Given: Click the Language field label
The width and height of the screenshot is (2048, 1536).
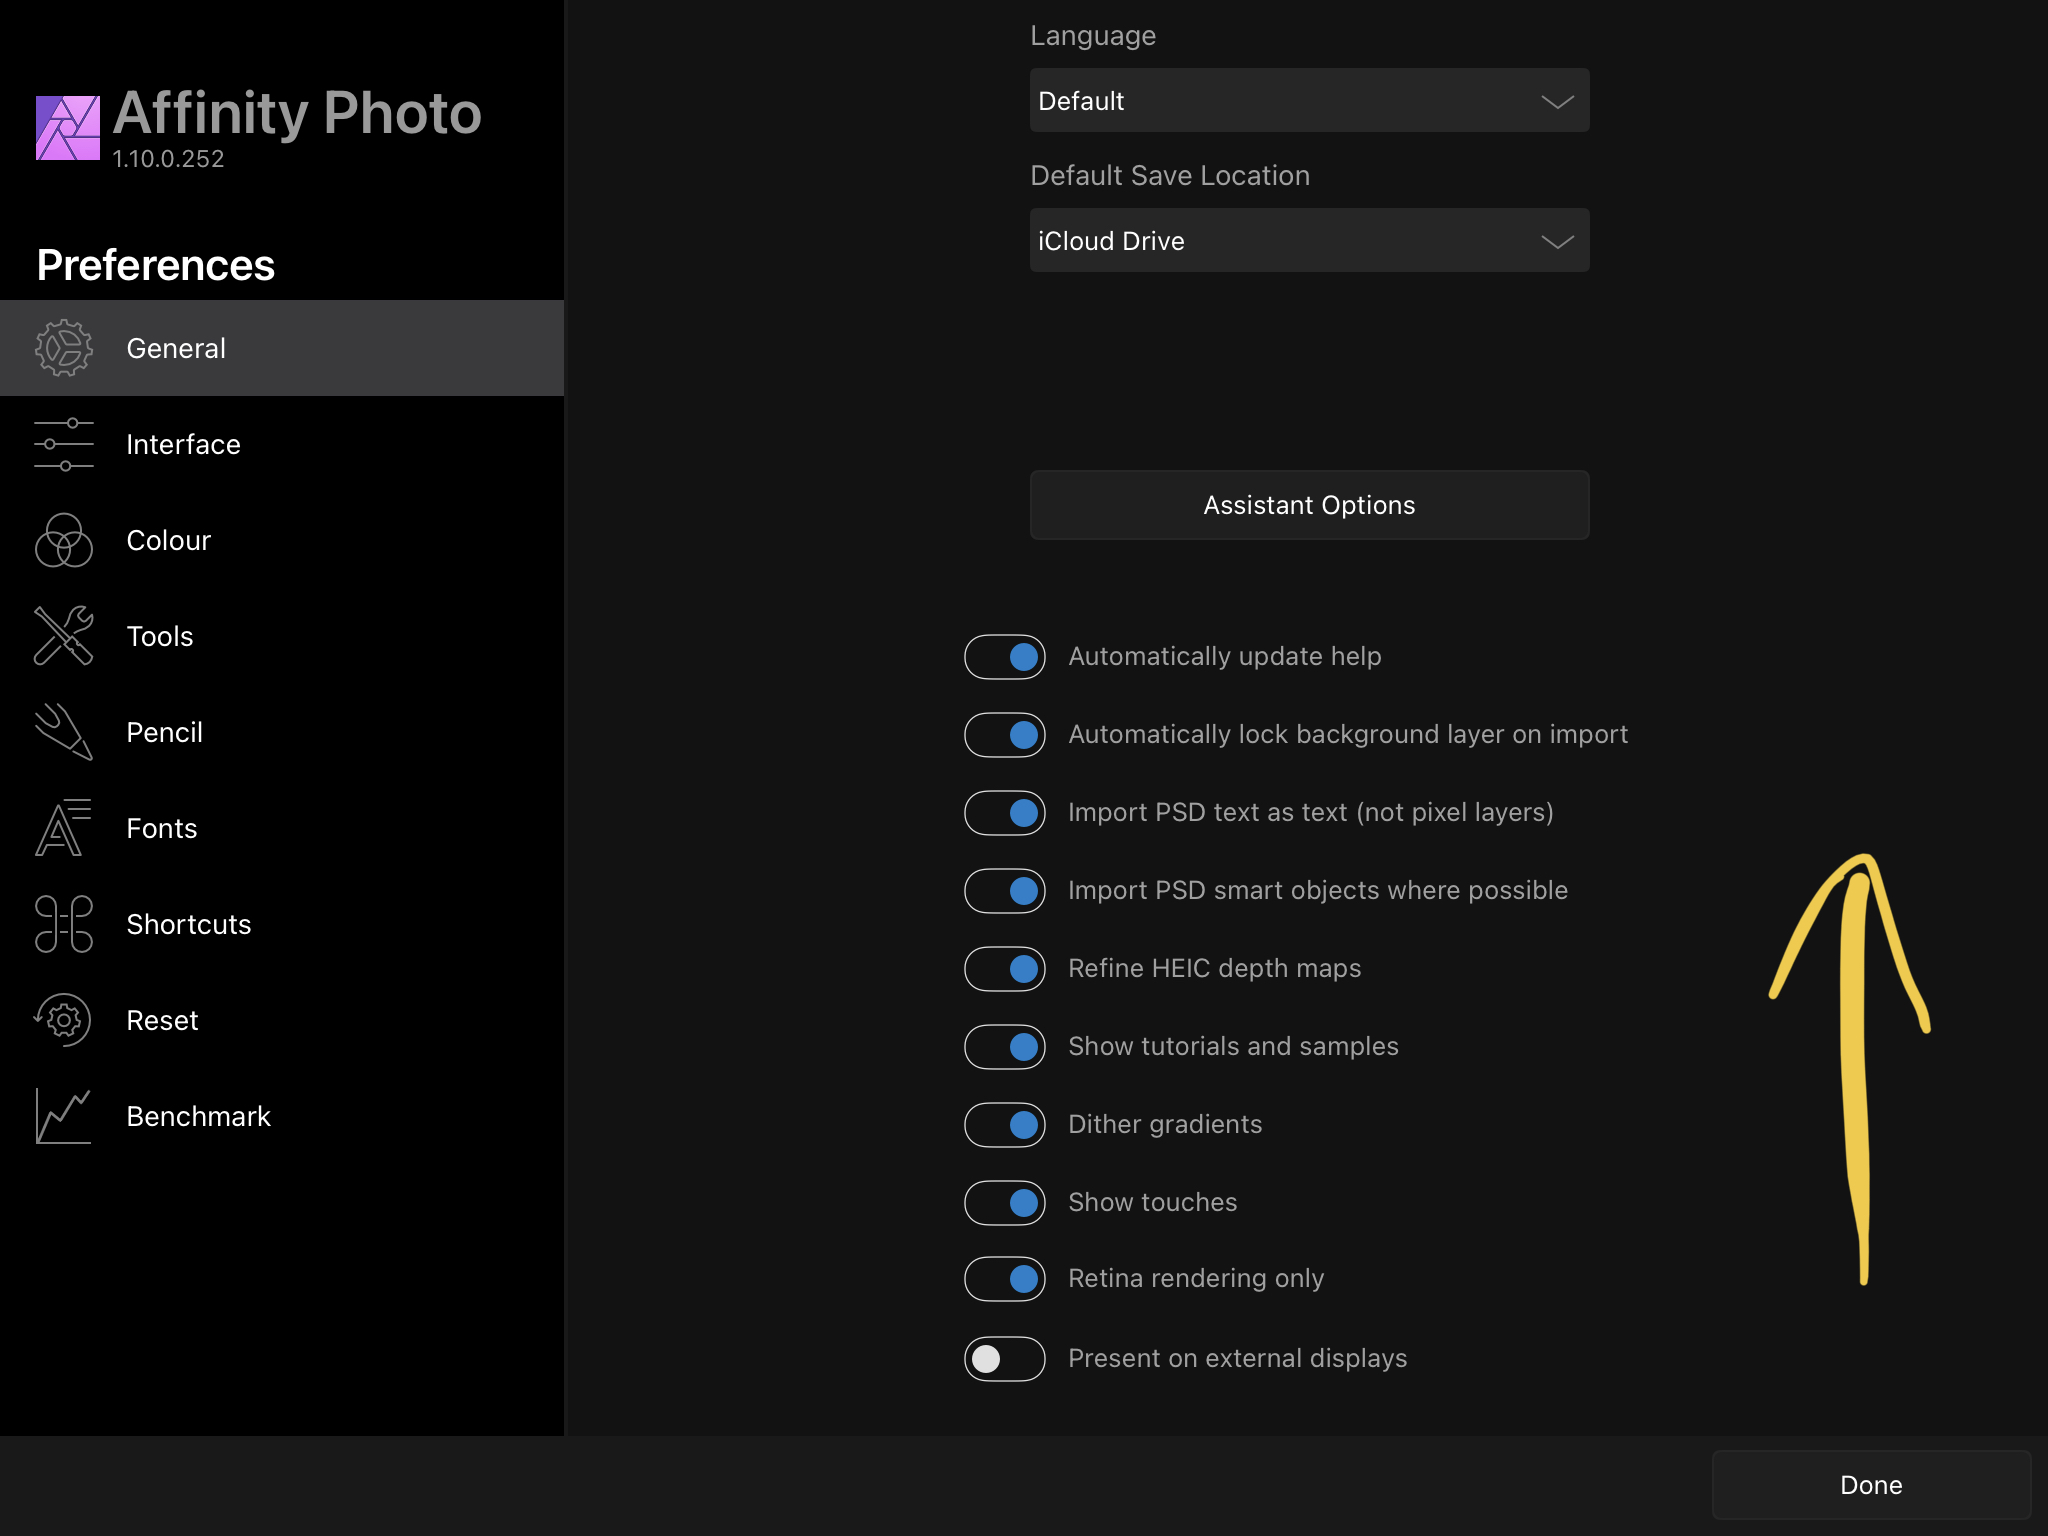Looking at the screenshot, I should pyautogui.click(x=1093, y=36).
